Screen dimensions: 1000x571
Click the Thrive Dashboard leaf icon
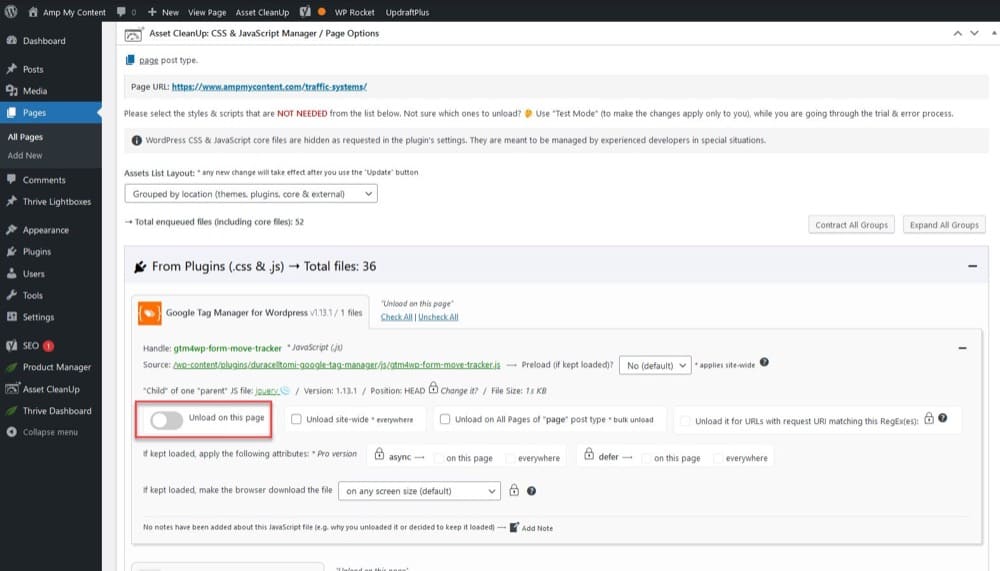click(x=11, y=410)
